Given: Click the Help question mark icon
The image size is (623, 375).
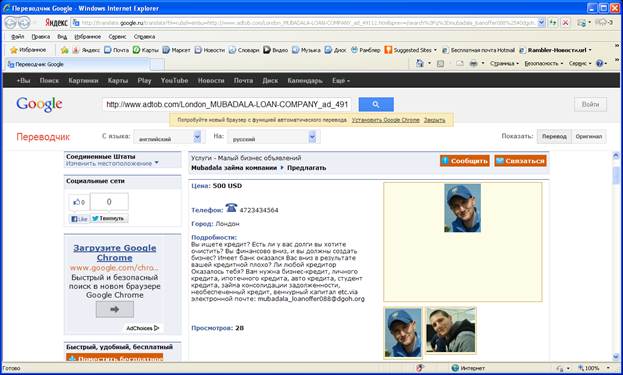Looking at the screenshot, I should click(600, 63).
